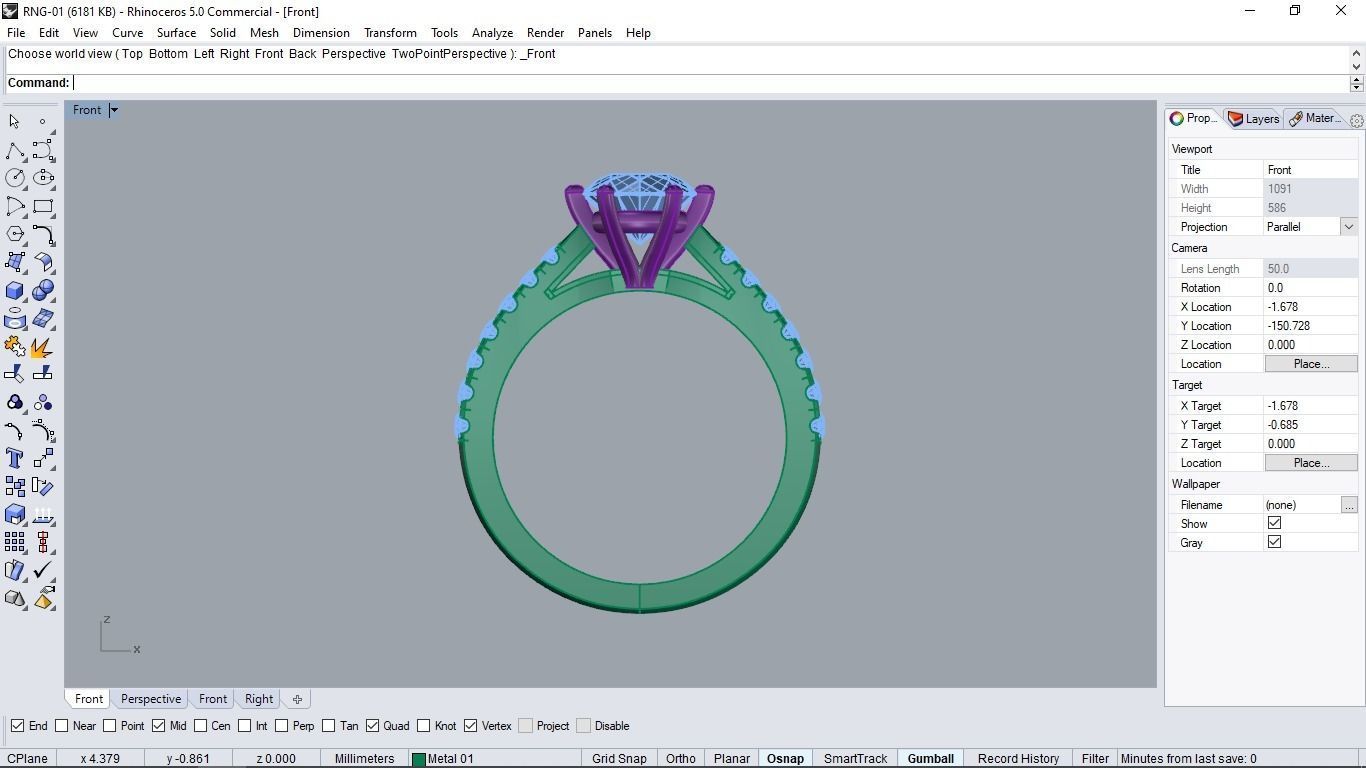Image resolution: width=1366 pixels, height=768 pixels.
Task: Click the green Metal 01 layer color swatch
Action: point(419,759)
